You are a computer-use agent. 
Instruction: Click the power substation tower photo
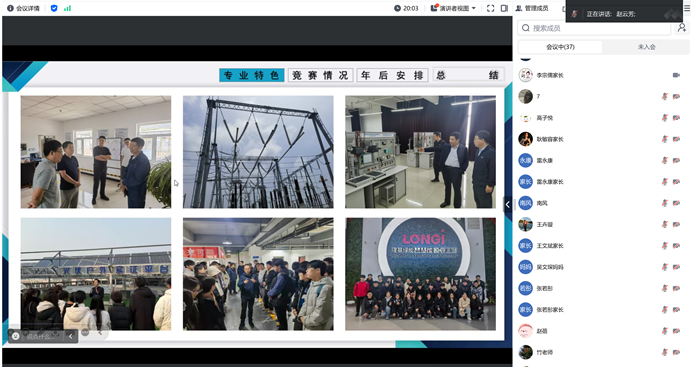click(258, 152)
